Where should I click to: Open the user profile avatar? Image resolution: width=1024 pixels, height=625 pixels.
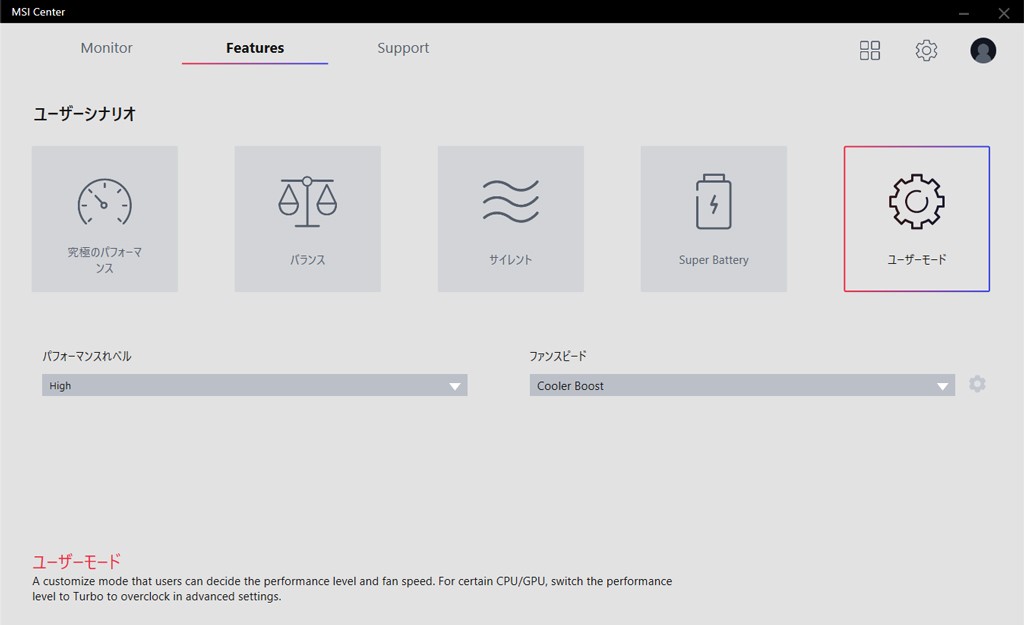[983, 50]
